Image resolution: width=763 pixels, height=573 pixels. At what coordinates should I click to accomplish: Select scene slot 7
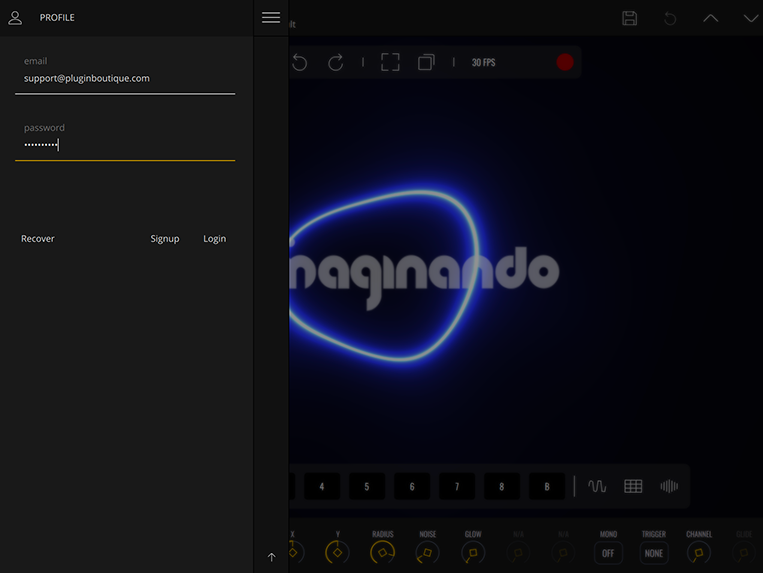coord(457,487)
